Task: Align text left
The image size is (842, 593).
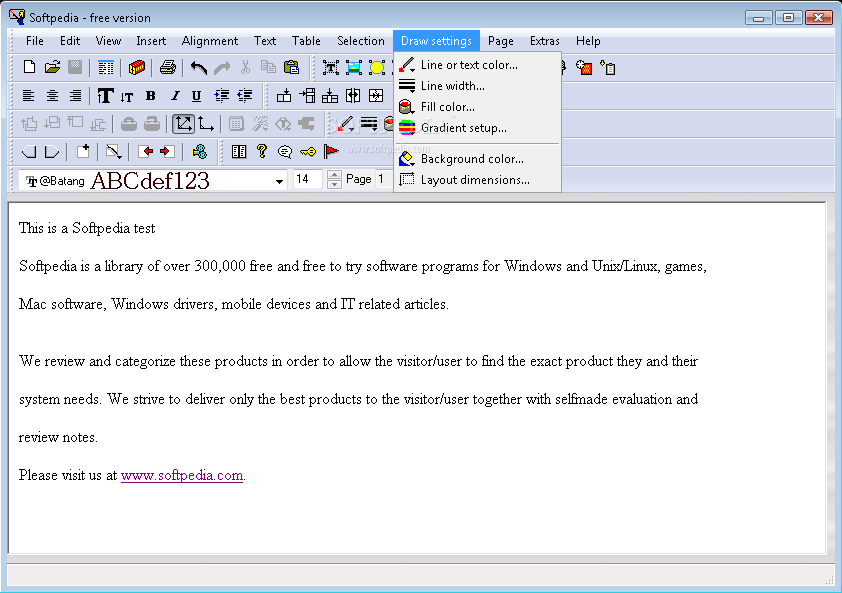Action: point(28,96)
